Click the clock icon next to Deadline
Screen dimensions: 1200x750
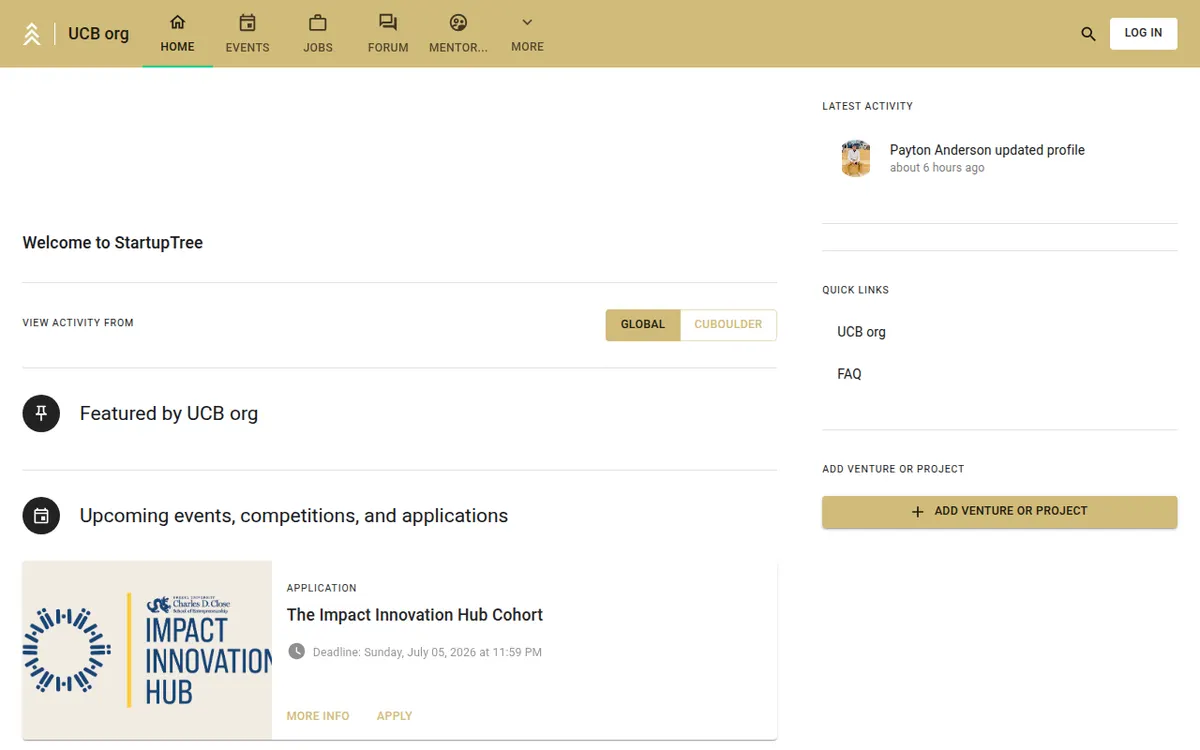[x=296, y=651]
